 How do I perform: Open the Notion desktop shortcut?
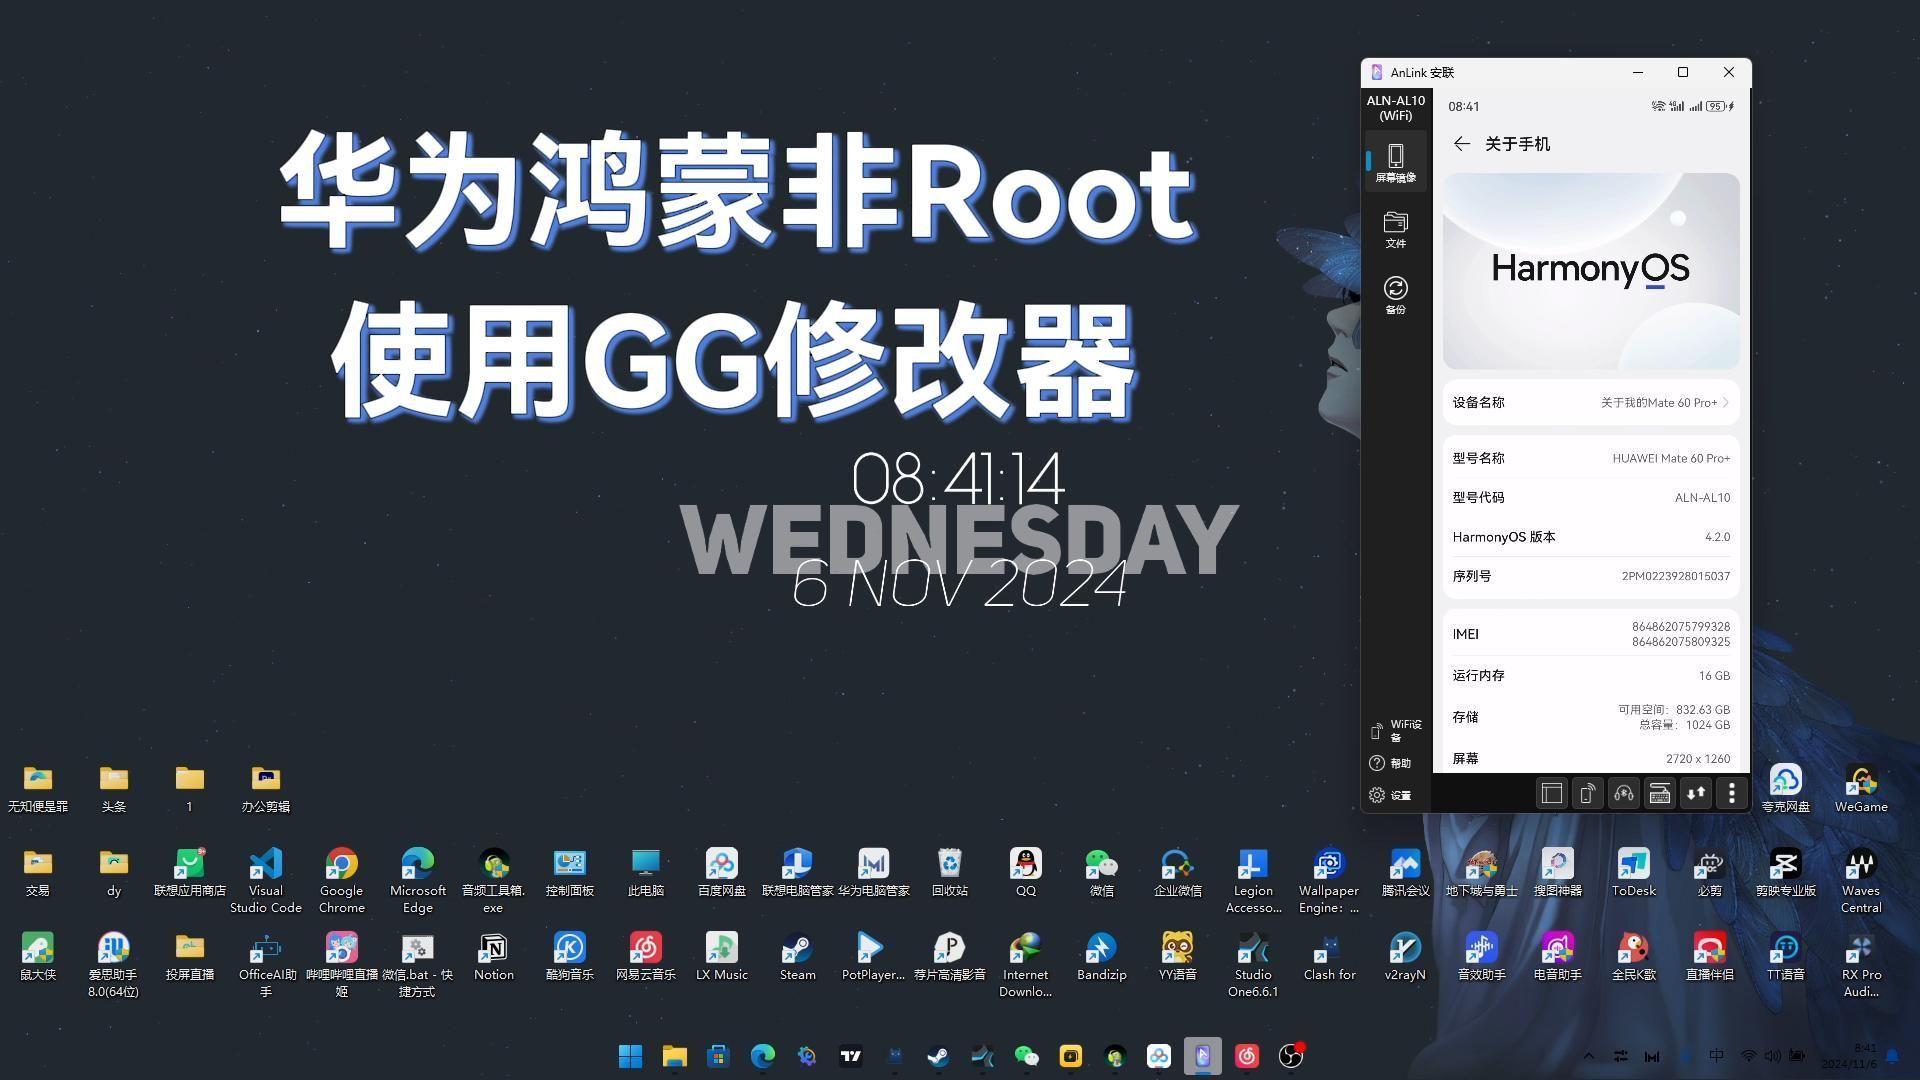tap(493, 956)
